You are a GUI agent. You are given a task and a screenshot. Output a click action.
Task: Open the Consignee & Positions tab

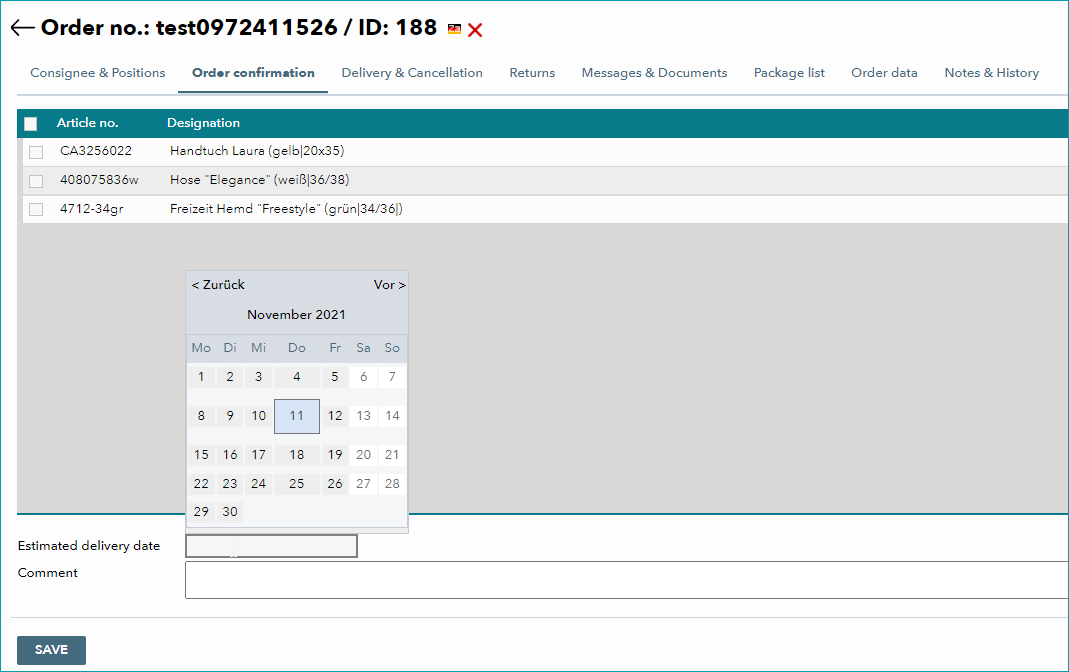pyautogui.click(x=97, y=73)
